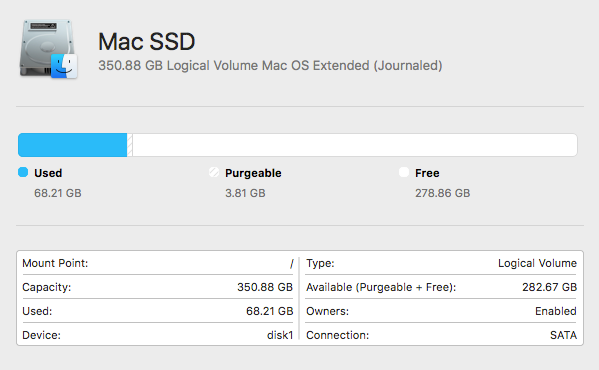Click the Purgeable label in legend

point(253,173)
